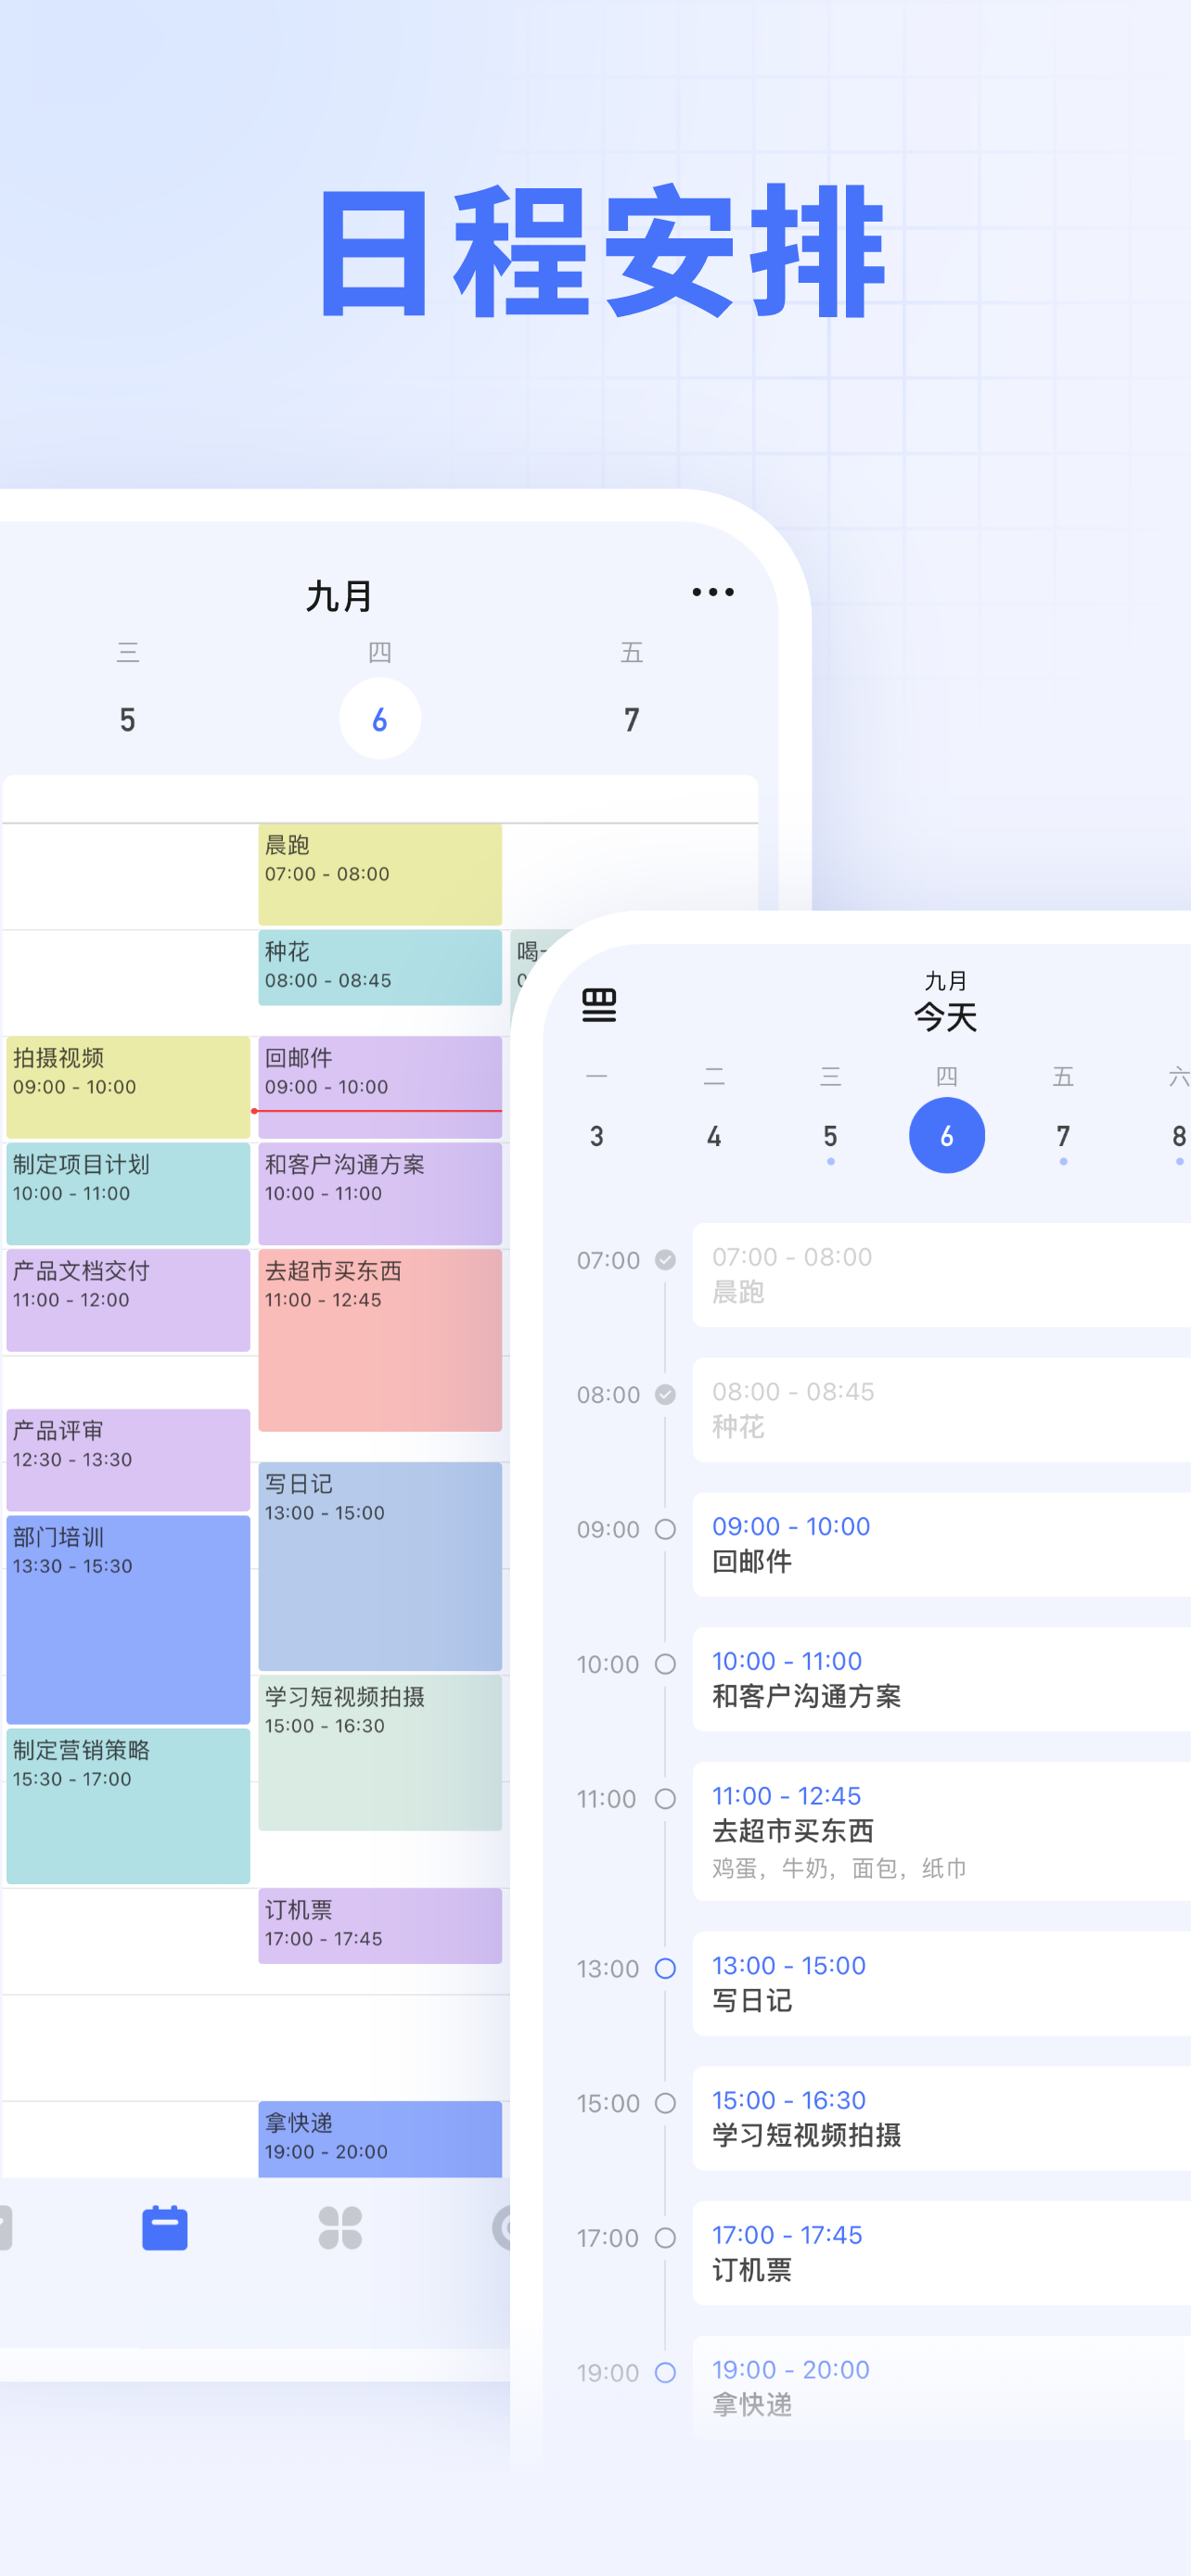This screenshot has width=1191, height=2576.
Task: Mark 09:00 回邮件 task complete
Action: 665,1529
